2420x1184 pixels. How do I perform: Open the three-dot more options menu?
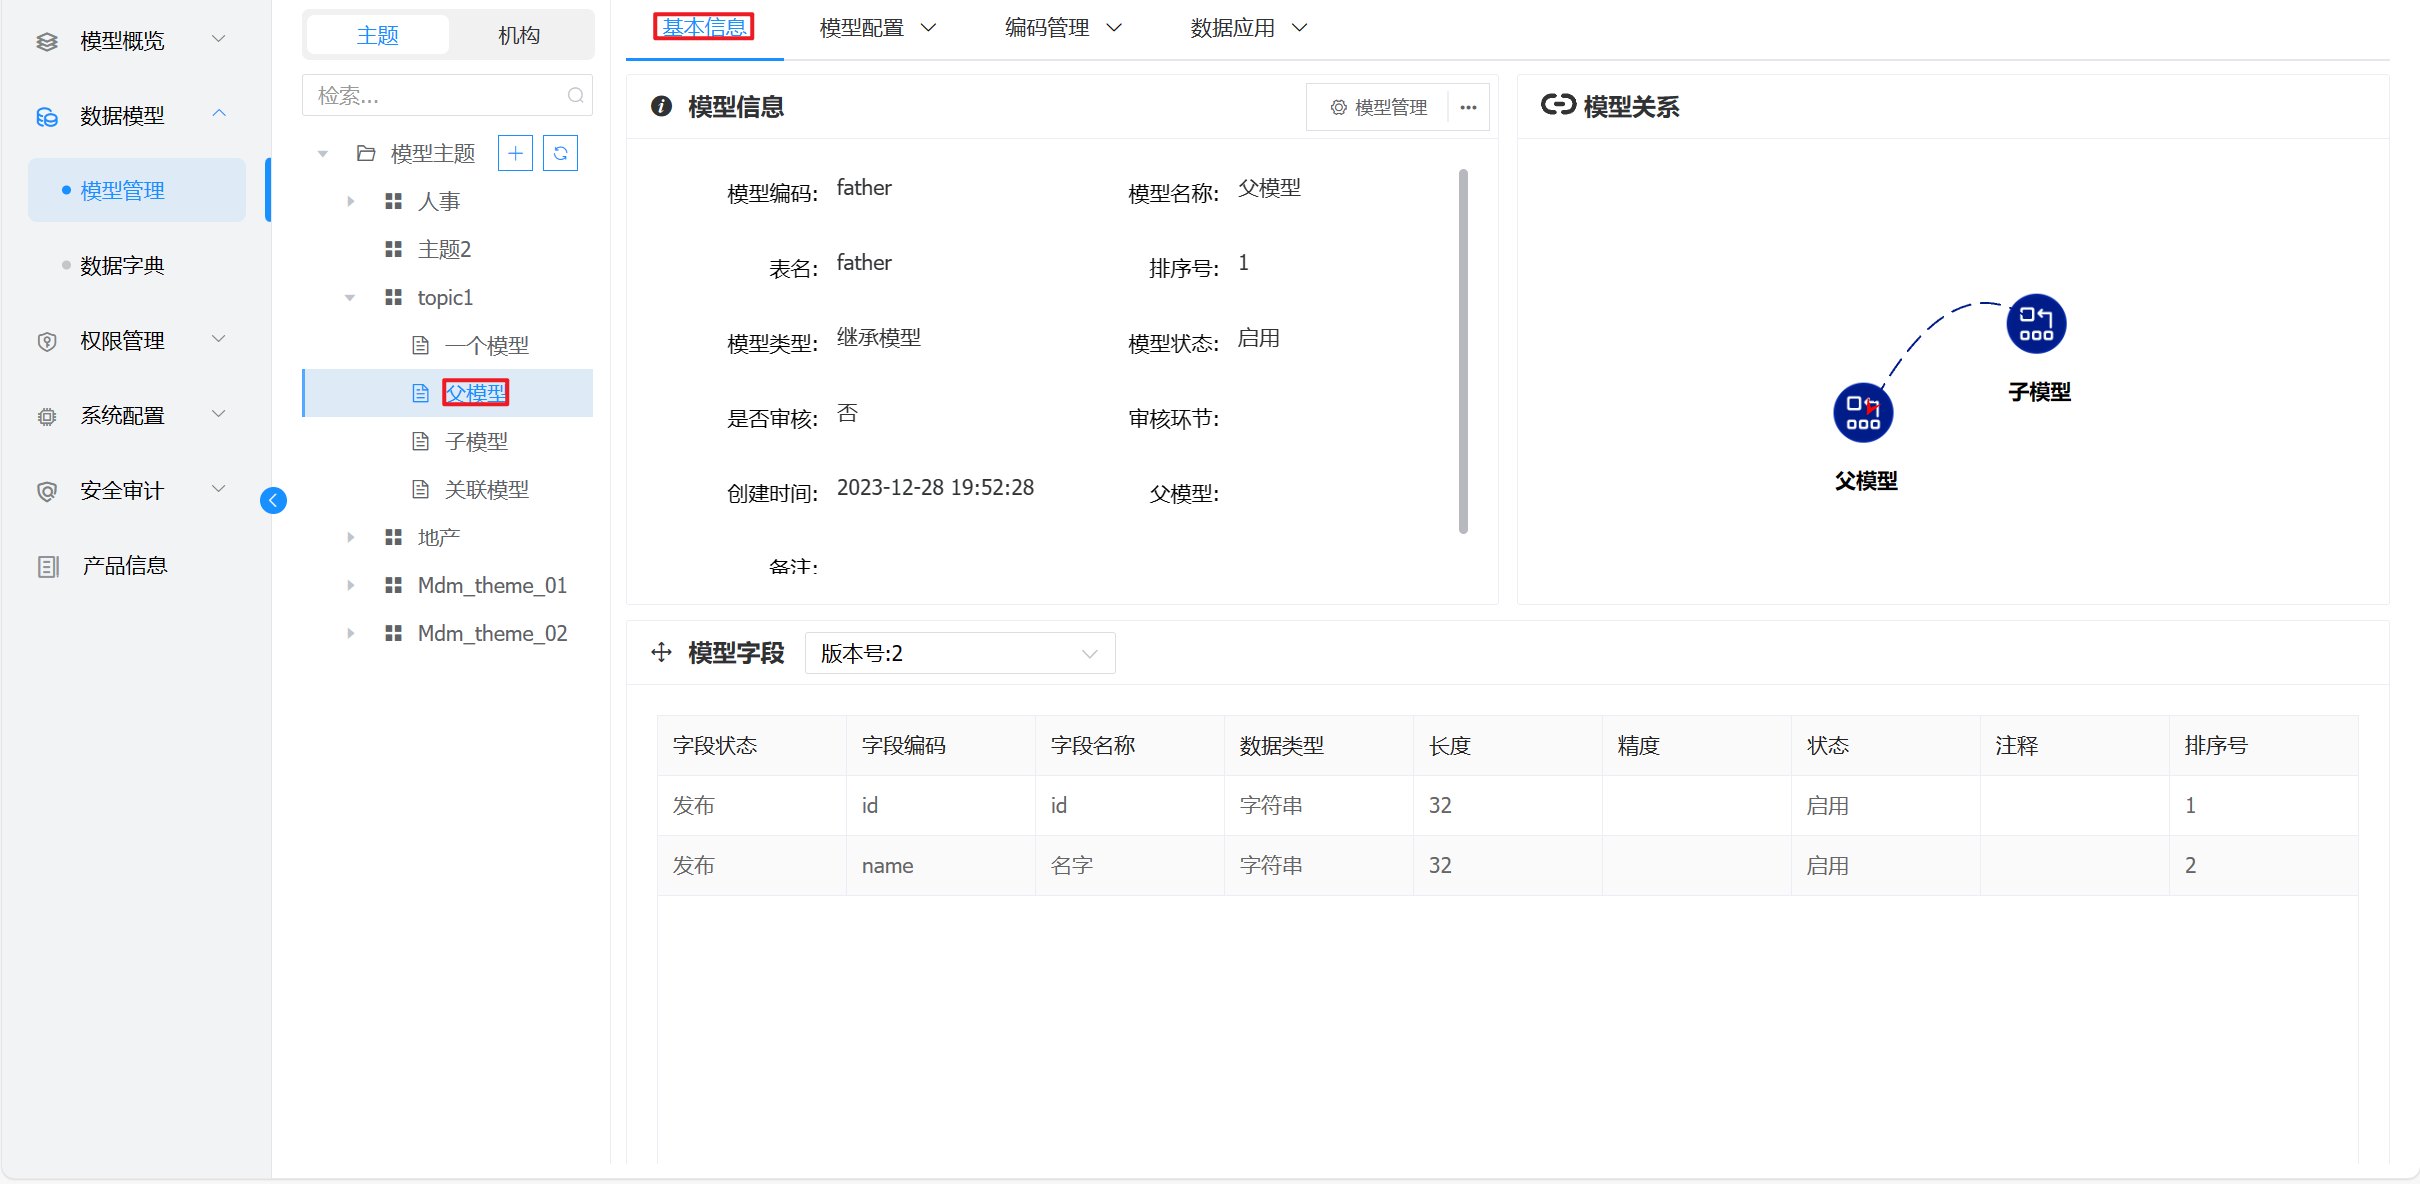1468,107
